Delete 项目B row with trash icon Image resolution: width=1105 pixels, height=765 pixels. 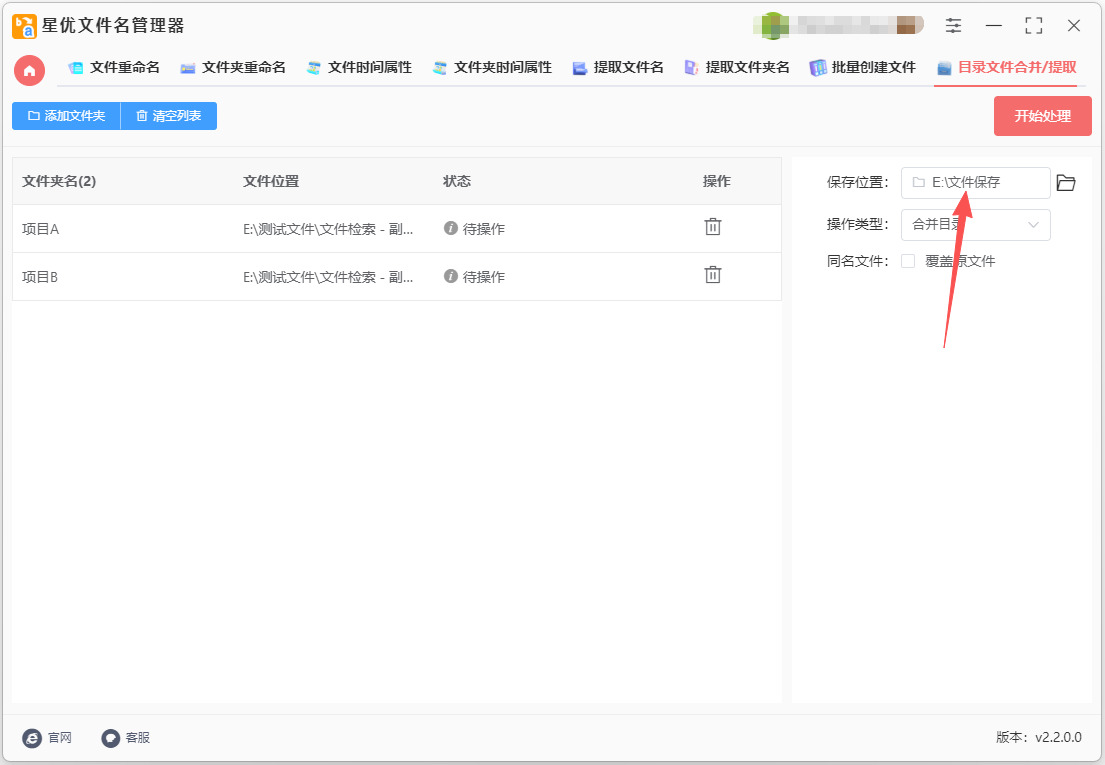coord(712,275)
